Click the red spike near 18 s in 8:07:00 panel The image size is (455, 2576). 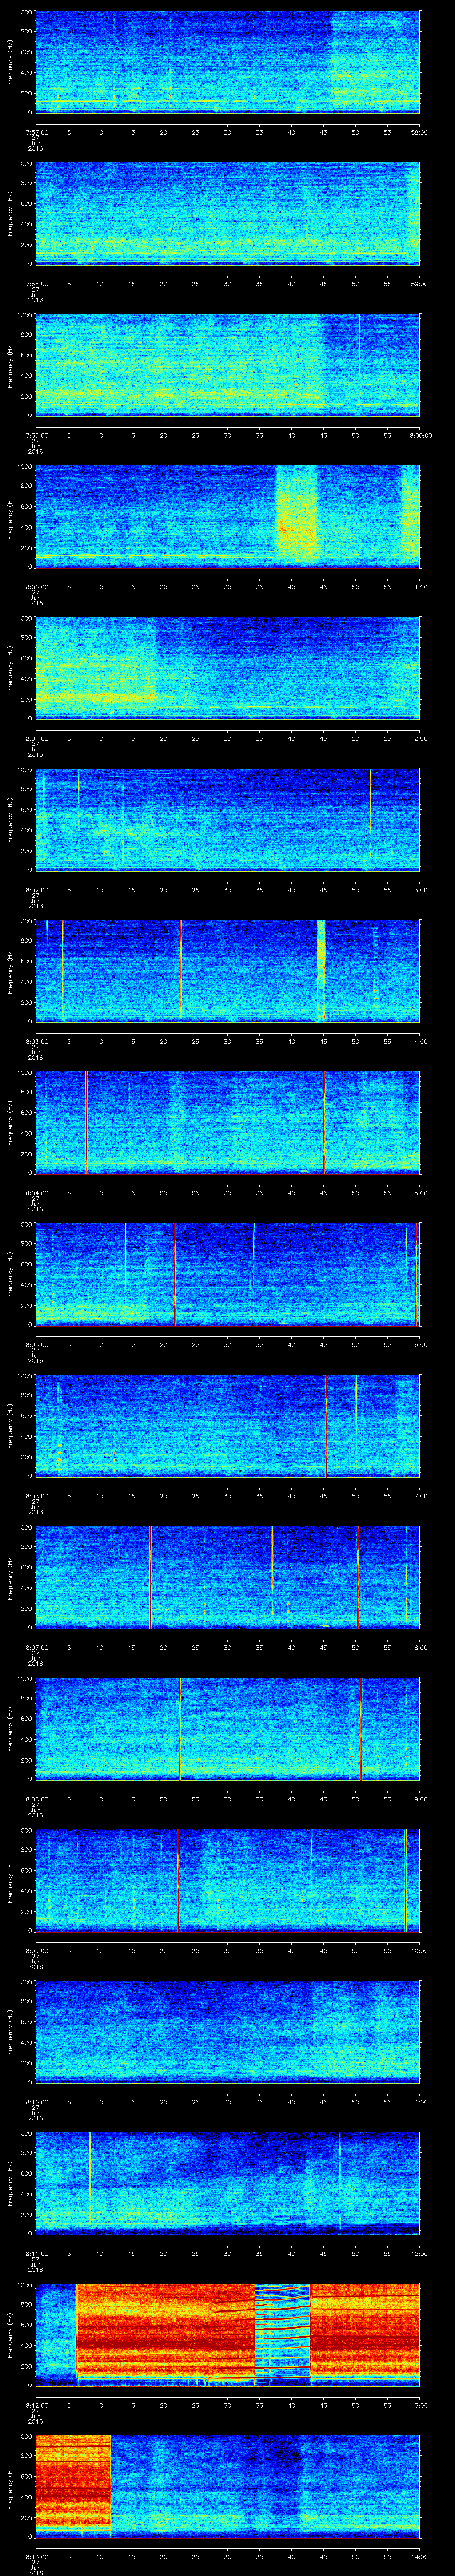(x=150, y=1577)
